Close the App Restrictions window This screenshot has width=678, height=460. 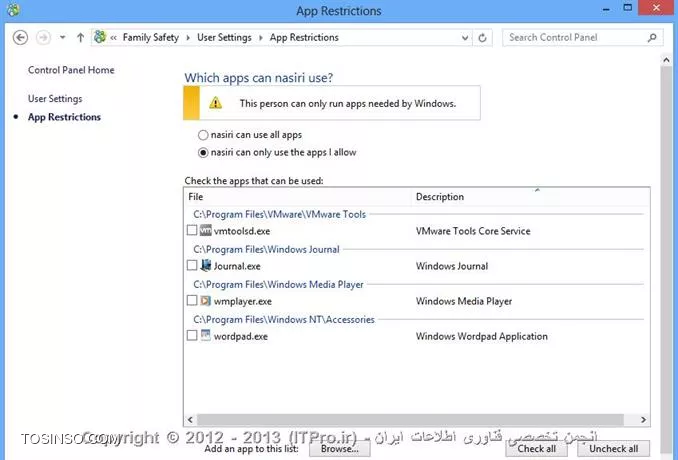(656, 8)
